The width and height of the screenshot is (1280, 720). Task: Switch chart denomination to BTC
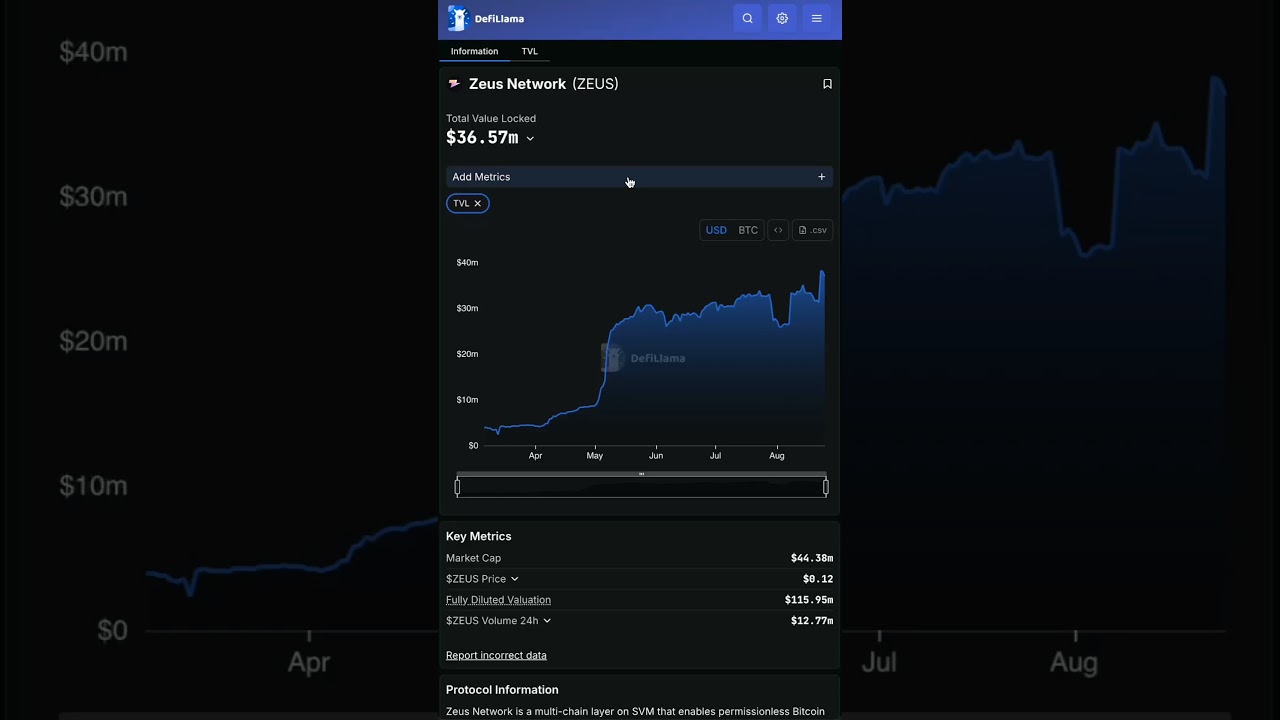coord(748,230)
